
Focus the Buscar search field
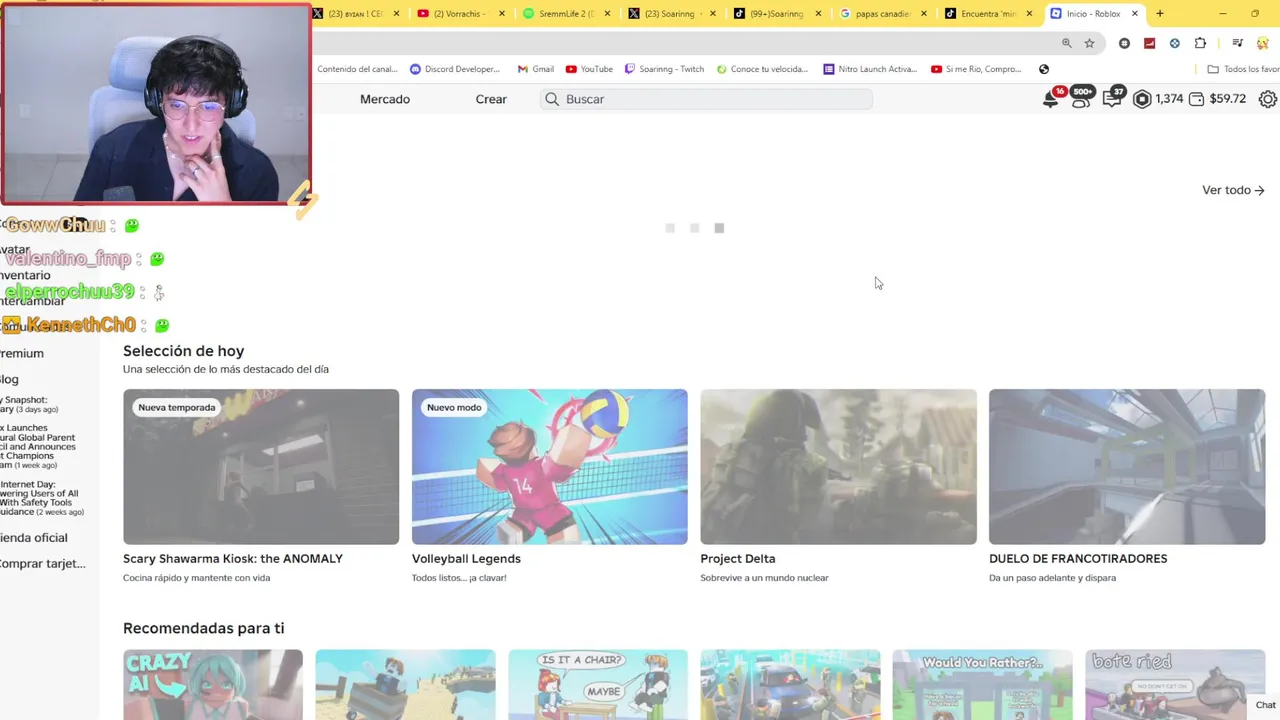point(706,99)
